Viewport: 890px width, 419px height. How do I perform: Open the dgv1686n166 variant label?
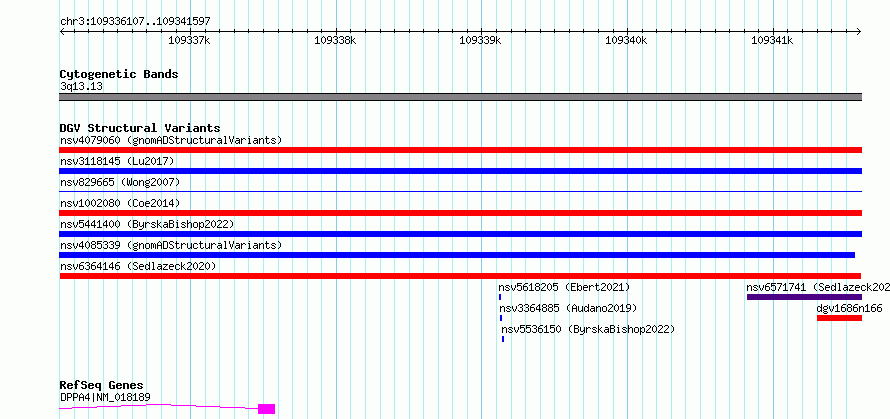(850, 308)
